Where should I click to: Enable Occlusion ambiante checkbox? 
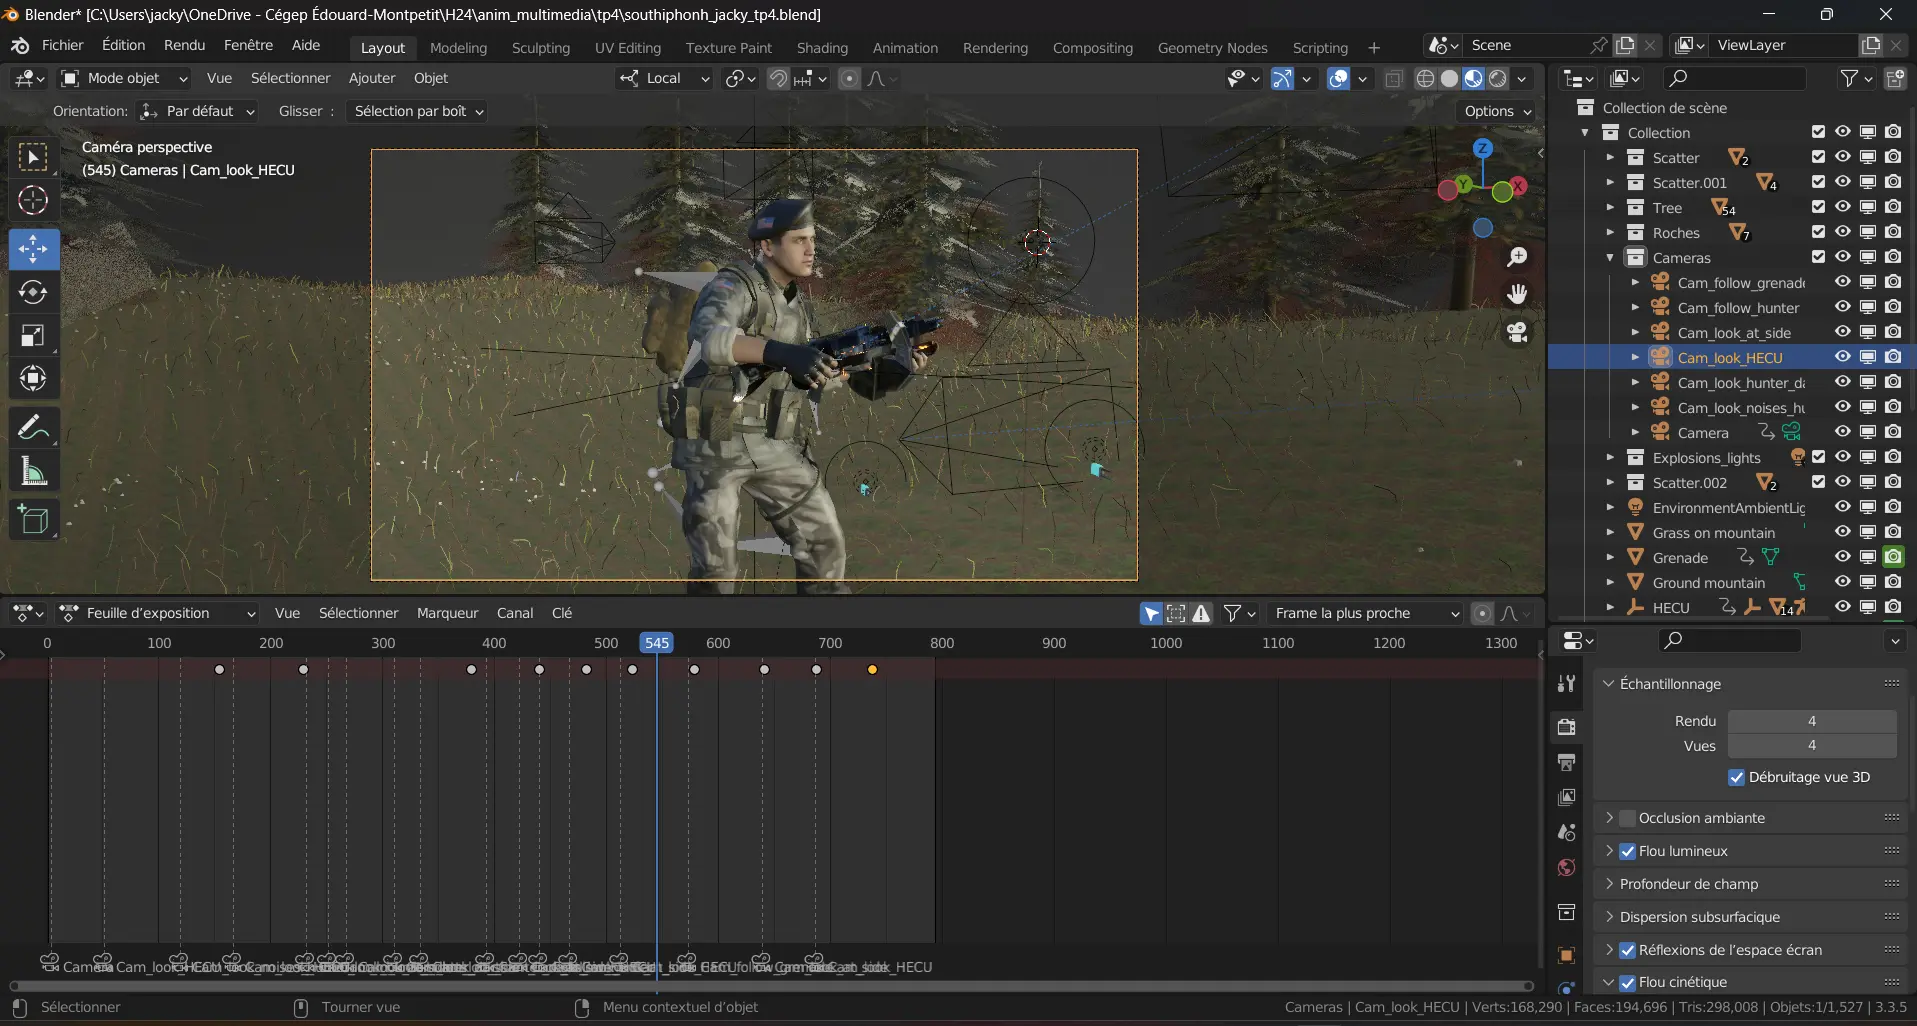click(x=1627, y=818)
